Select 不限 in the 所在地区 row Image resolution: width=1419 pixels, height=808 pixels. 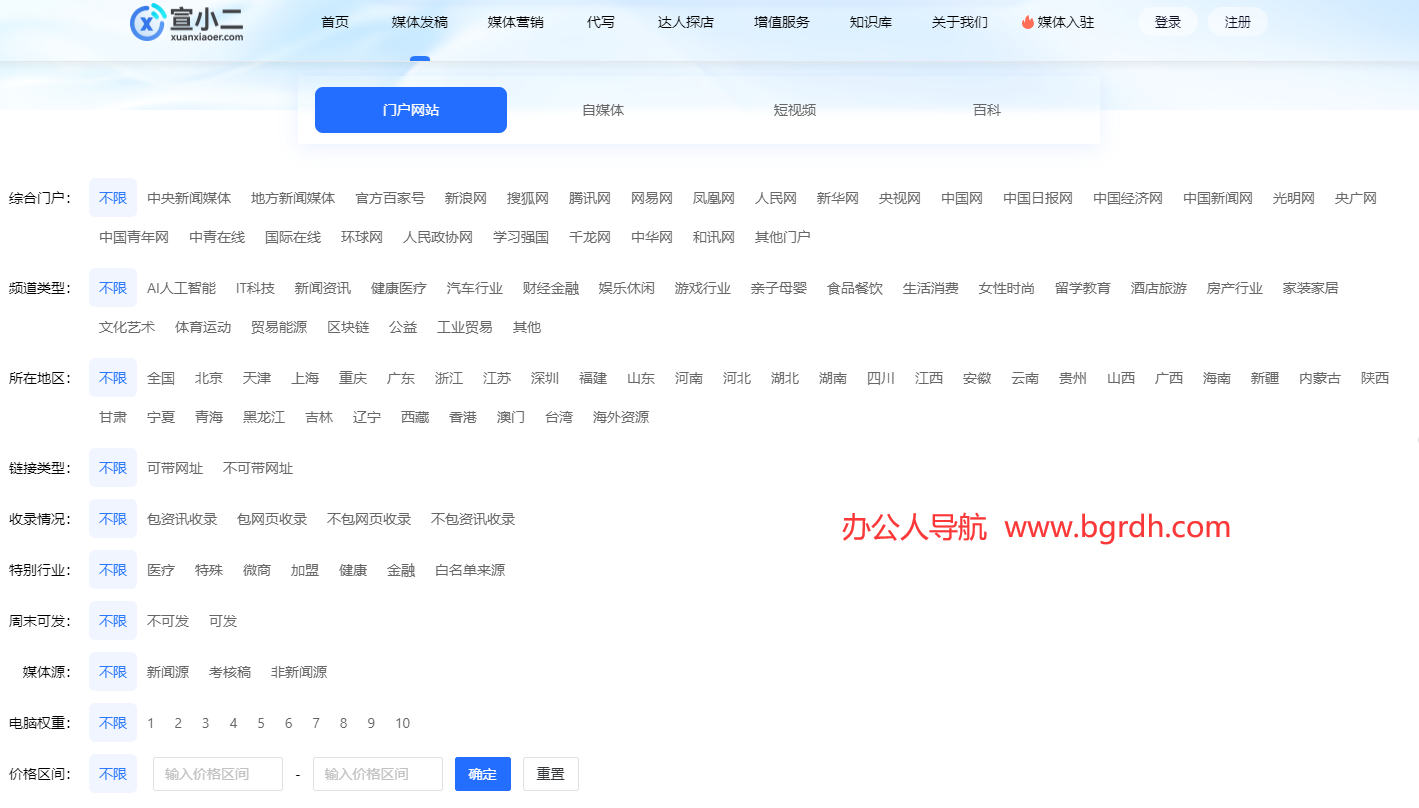[x=113, y=378]
